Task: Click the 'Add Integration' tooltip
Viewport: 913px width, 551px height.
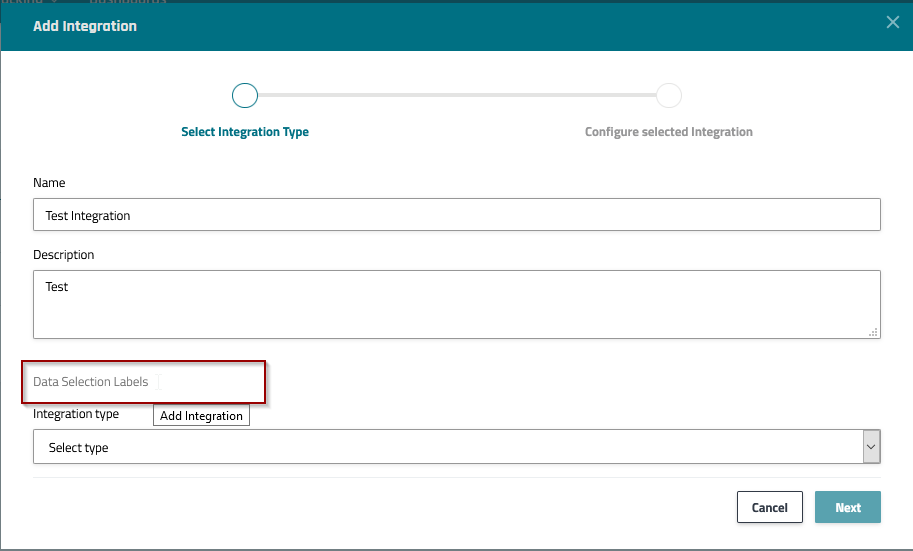Action: tap(201, 416)
